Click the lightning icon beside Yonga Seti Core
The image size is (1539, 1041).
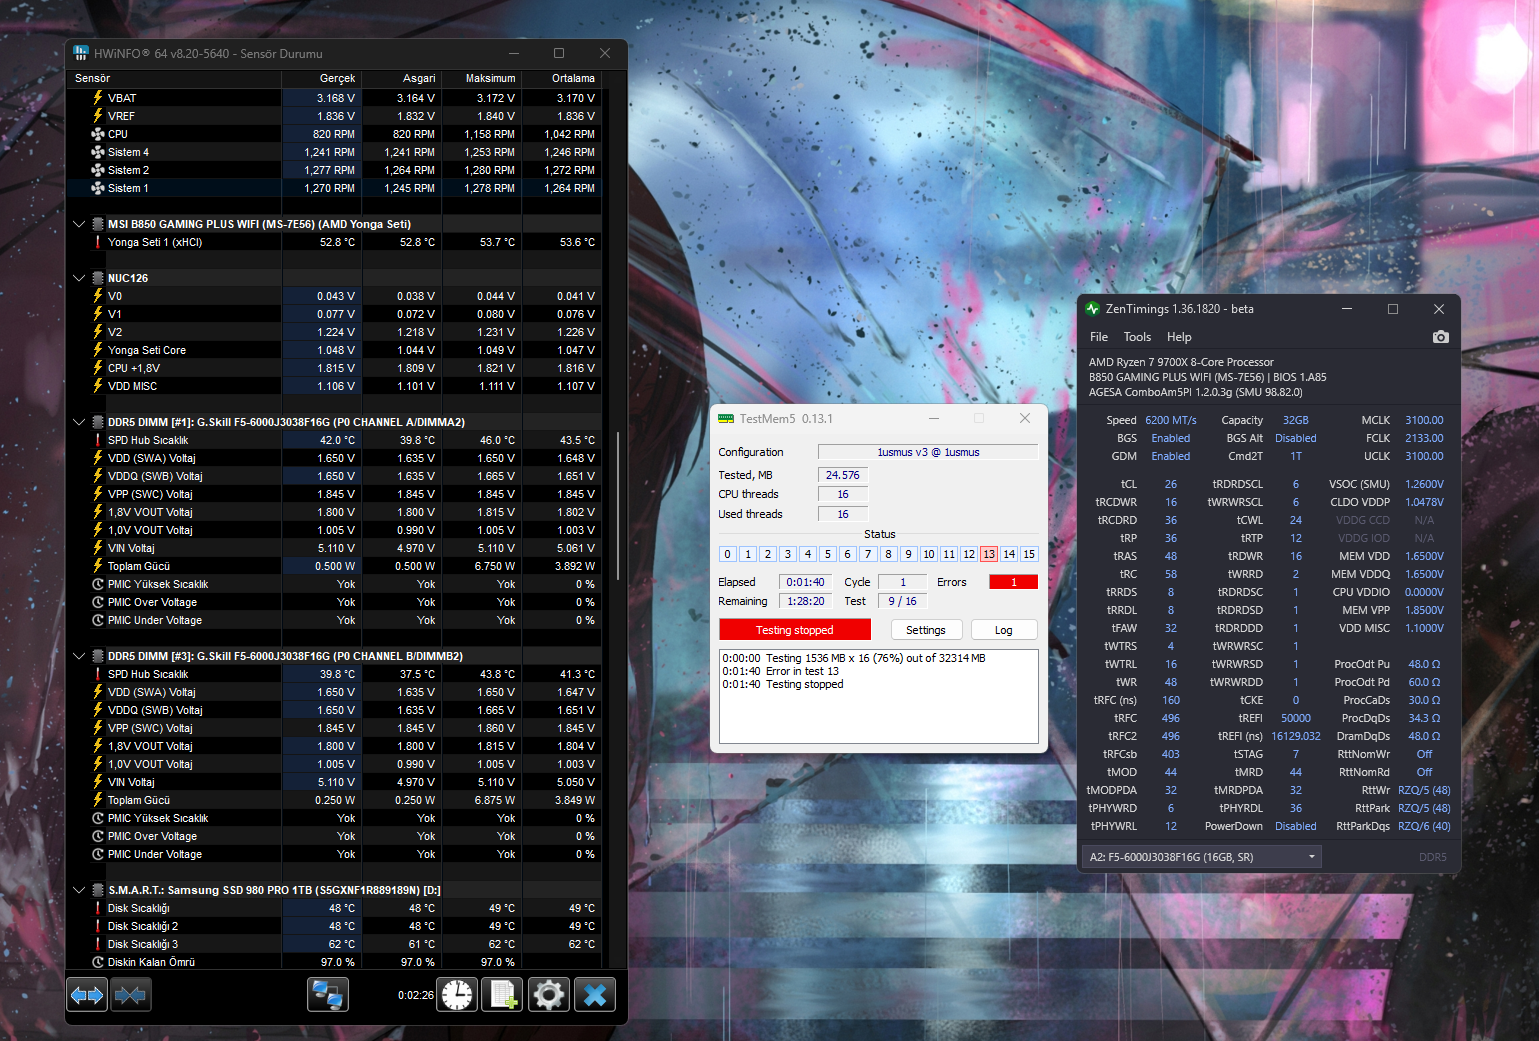coord(98,350)
